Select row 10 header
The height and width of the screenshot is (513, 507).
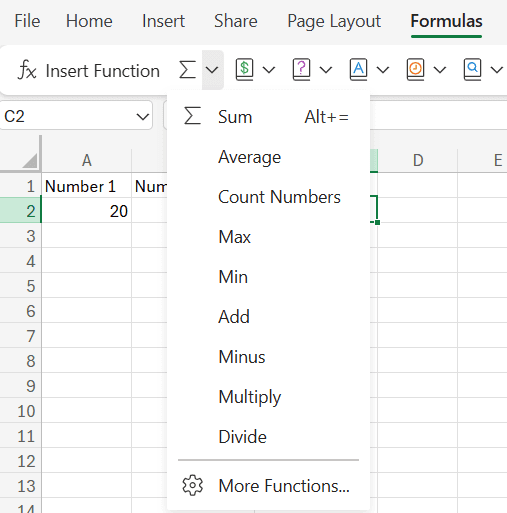coord(21,411)
